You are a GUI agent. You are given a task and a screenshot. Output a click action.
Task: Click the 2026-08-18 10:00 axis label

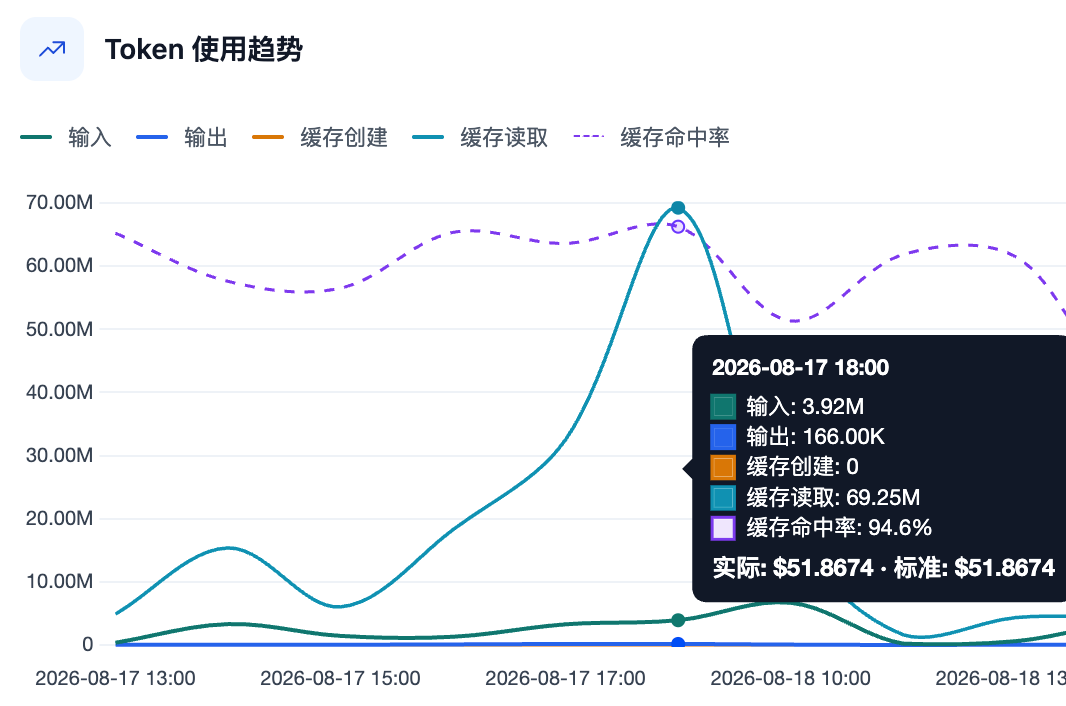coord(790,678)
